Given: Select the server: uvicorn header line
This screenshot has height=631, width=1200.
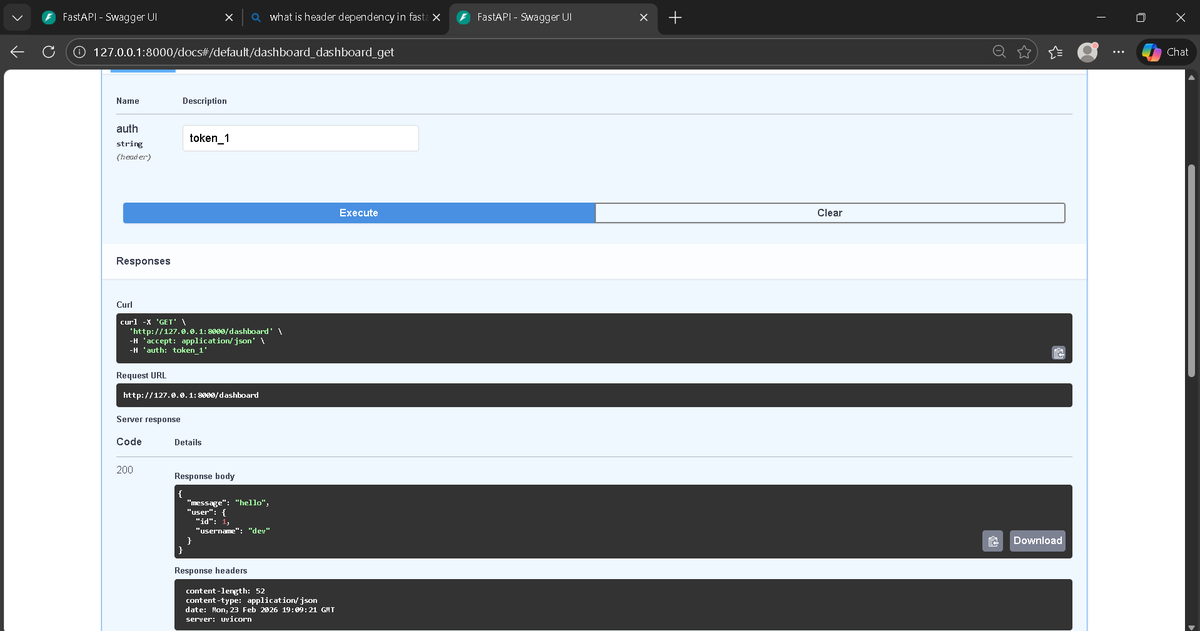Looking at the screenshot, I should 219,620.
